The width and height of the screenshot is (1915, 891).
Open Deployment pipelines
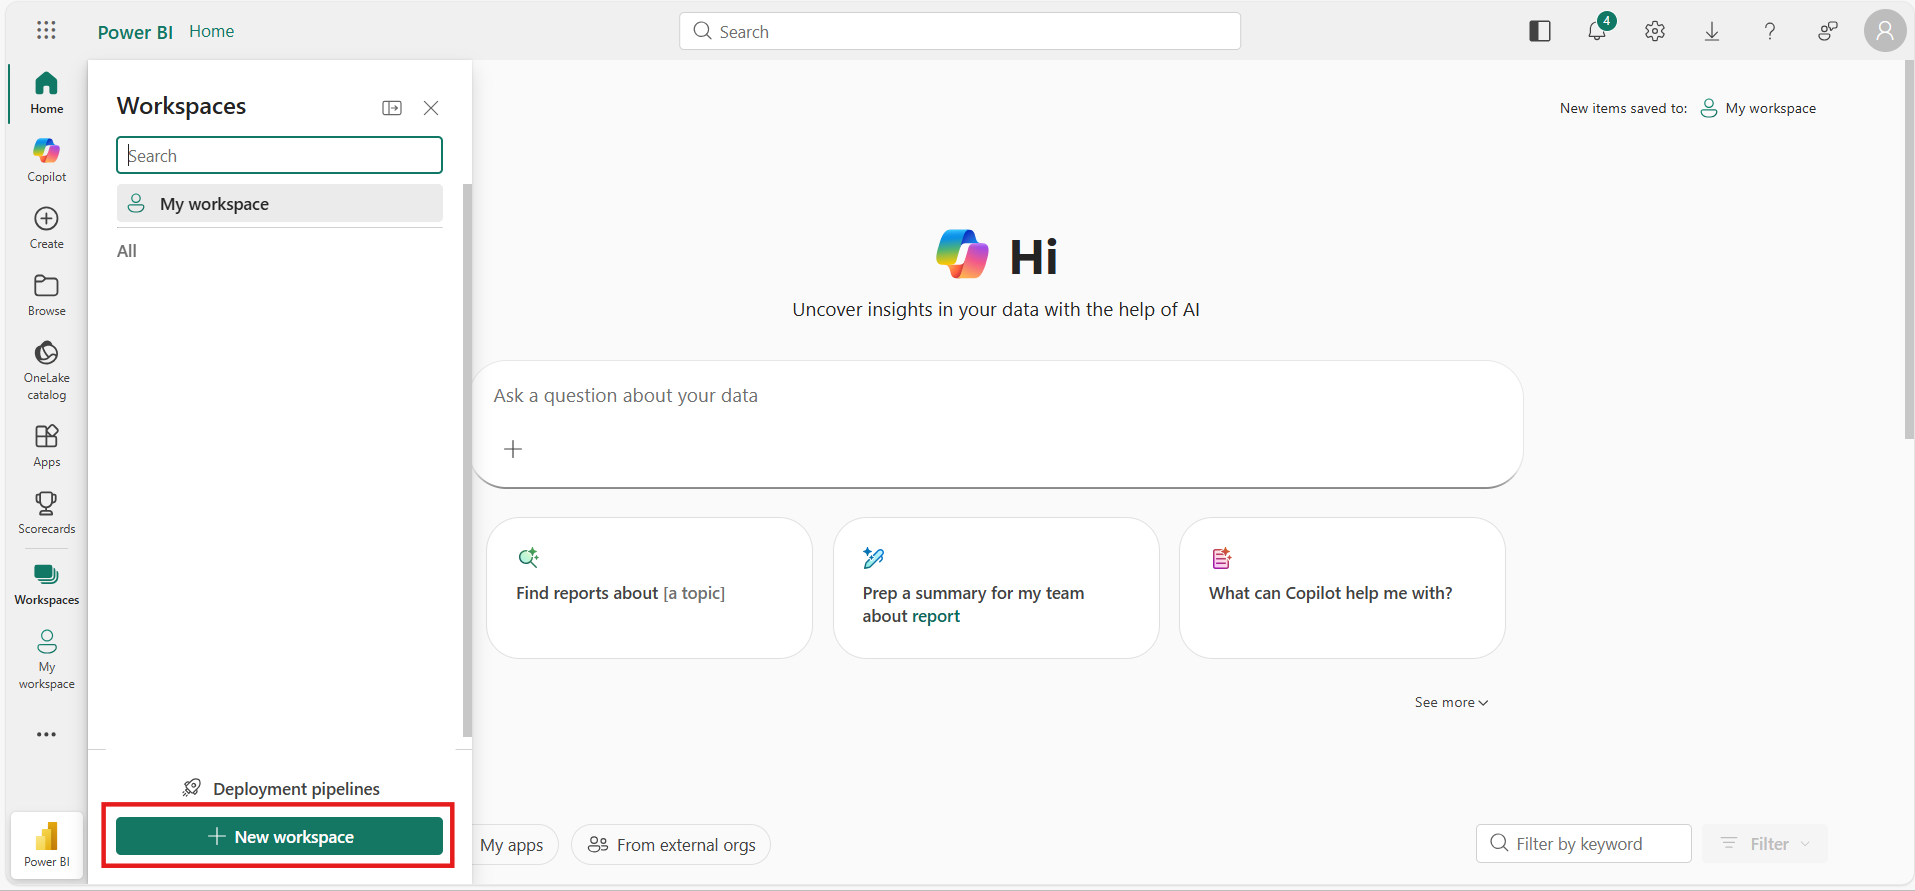pos(281,789)
